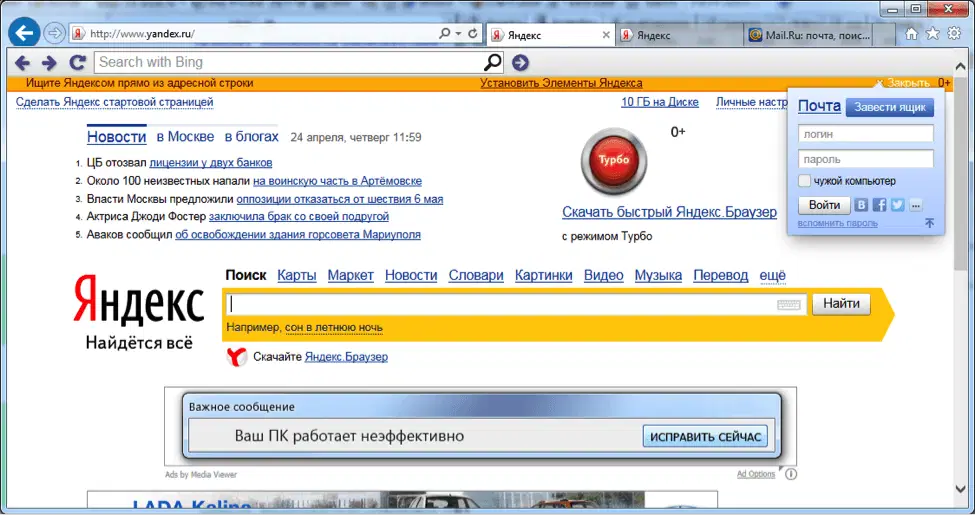Click the toolbar's blue reload icon

tap(77, 62)
